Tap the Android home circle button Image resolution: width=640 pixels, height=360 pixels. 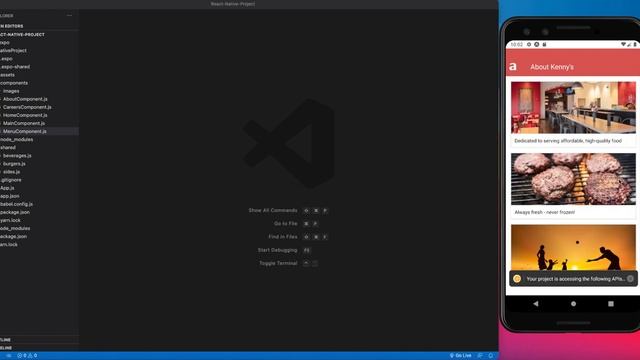pos(573,304)
